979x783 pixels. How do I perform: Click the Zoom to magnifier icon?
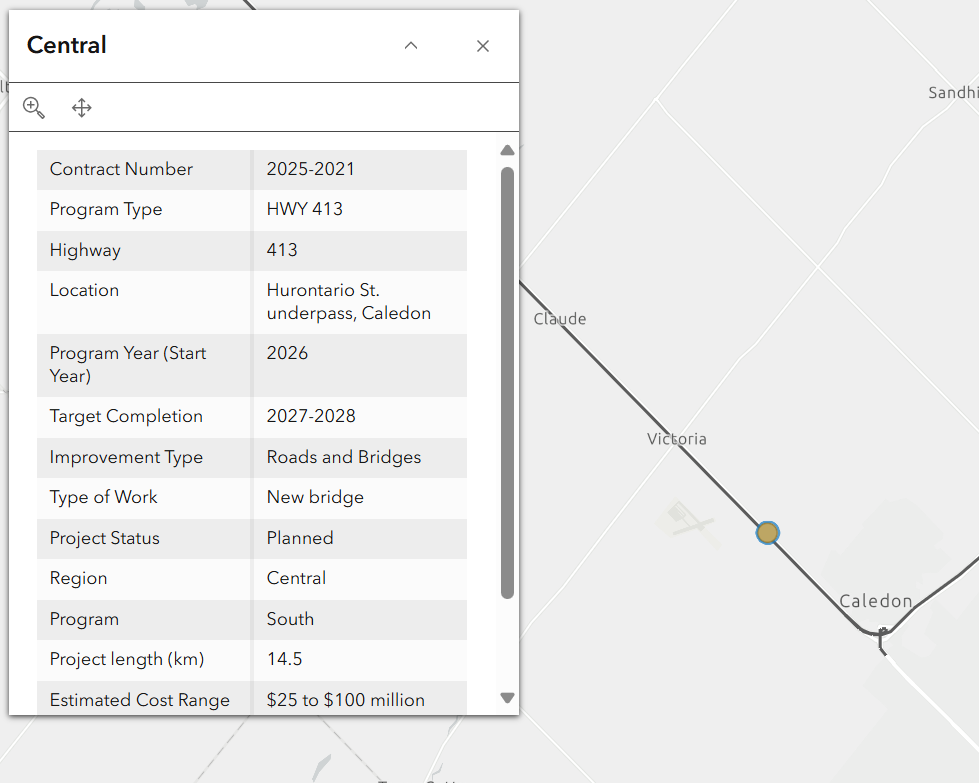coord(34,108)
